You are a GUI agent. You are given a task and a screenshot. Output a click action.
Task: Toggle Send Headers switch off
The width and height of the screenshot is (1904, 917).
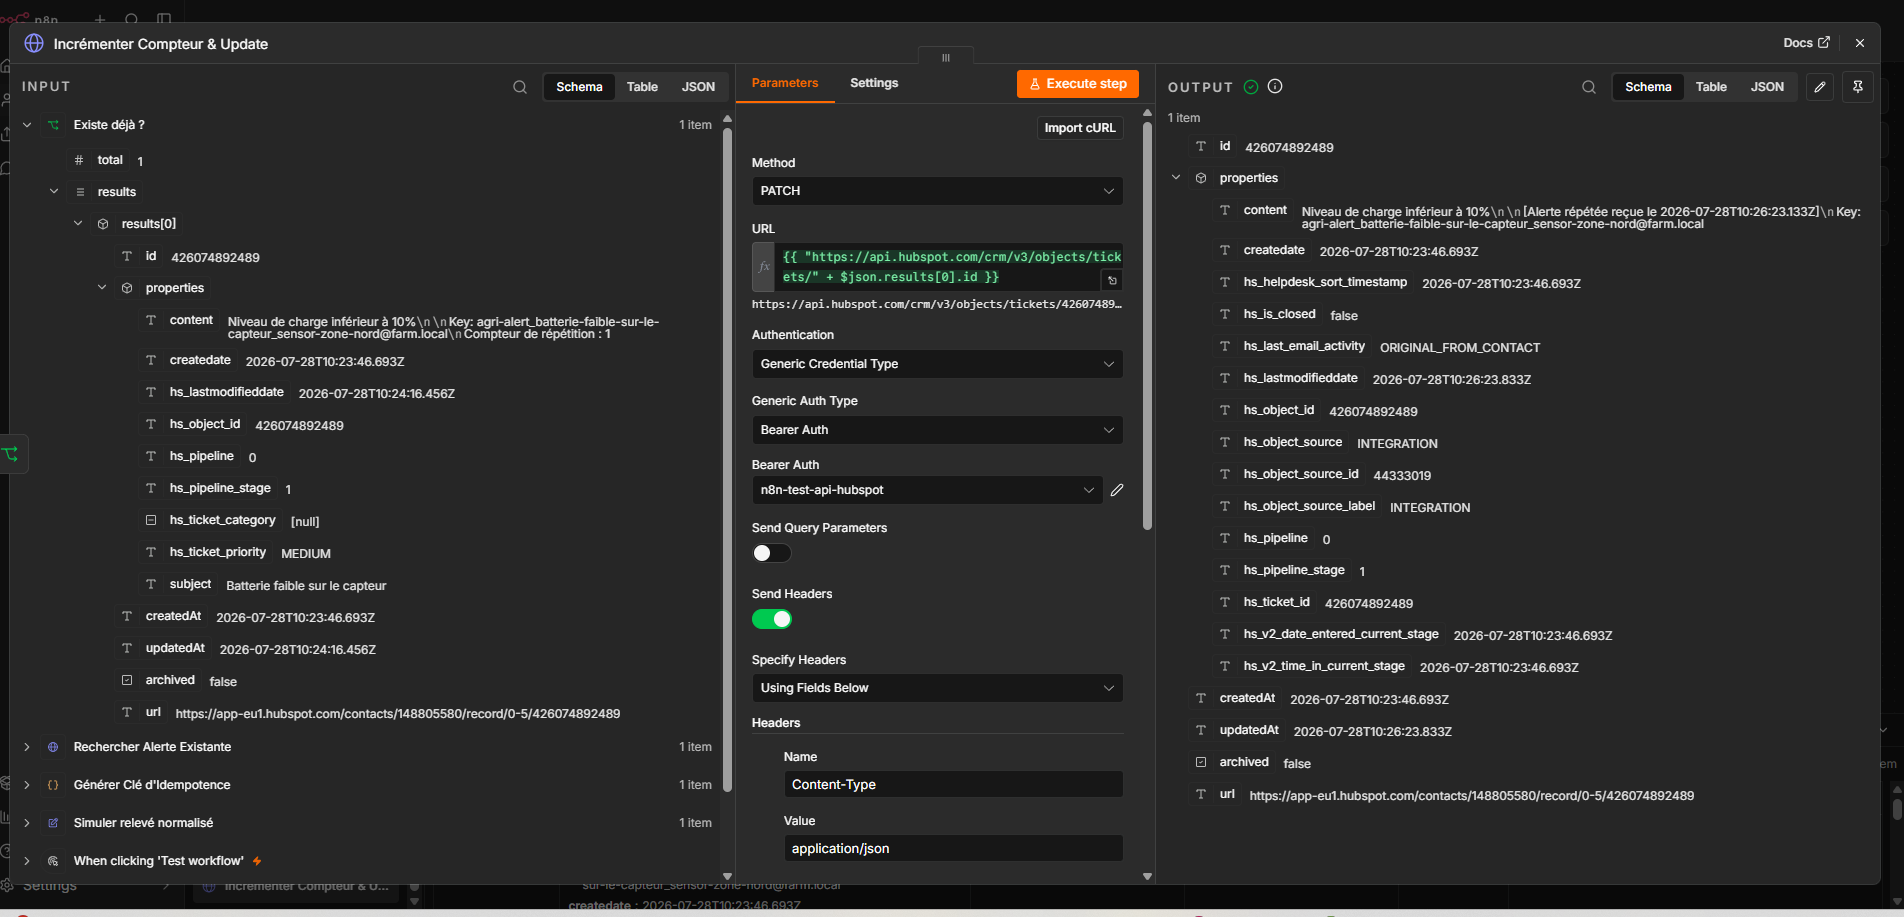coord(771,619)
